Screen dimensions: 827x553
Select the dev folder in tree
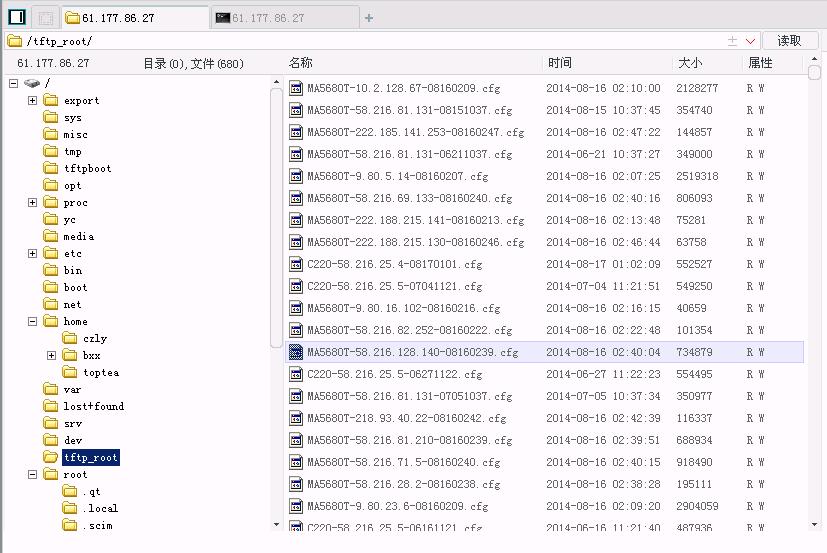[x=73, y=440]
